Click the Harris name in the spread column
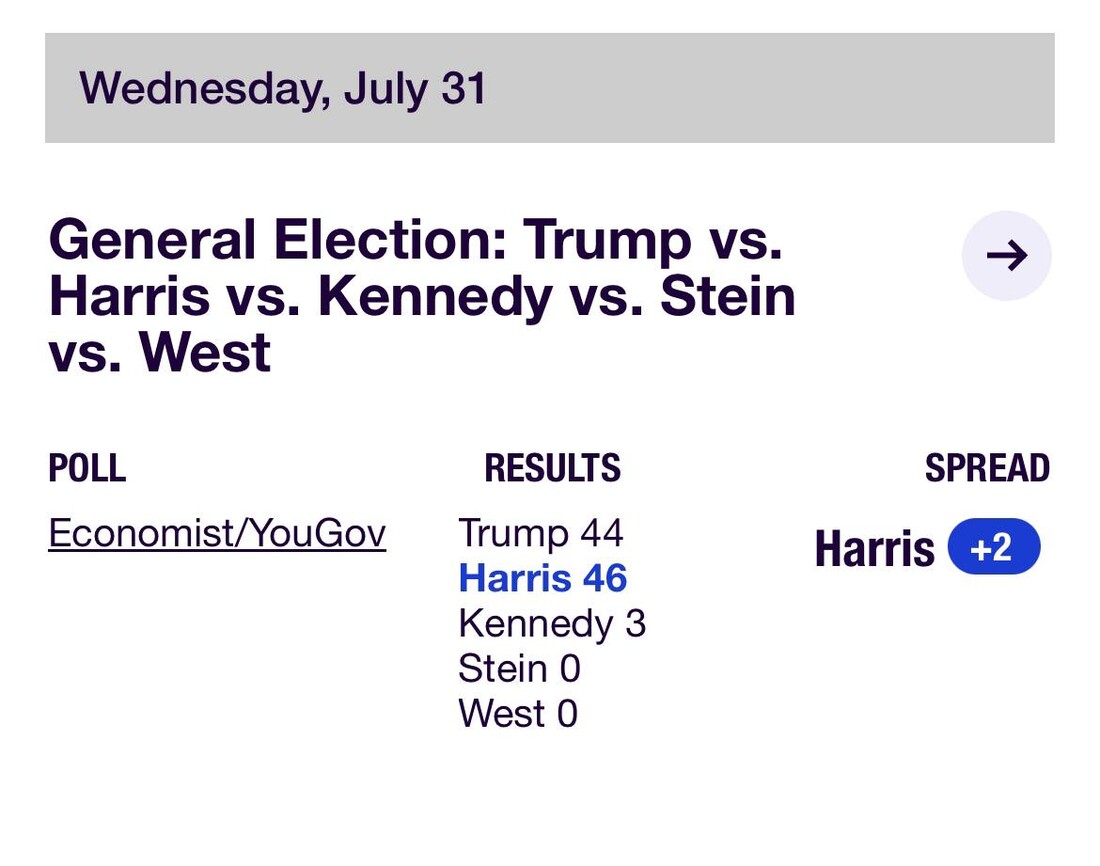The image size is (1100, 866). click(874, 549)
